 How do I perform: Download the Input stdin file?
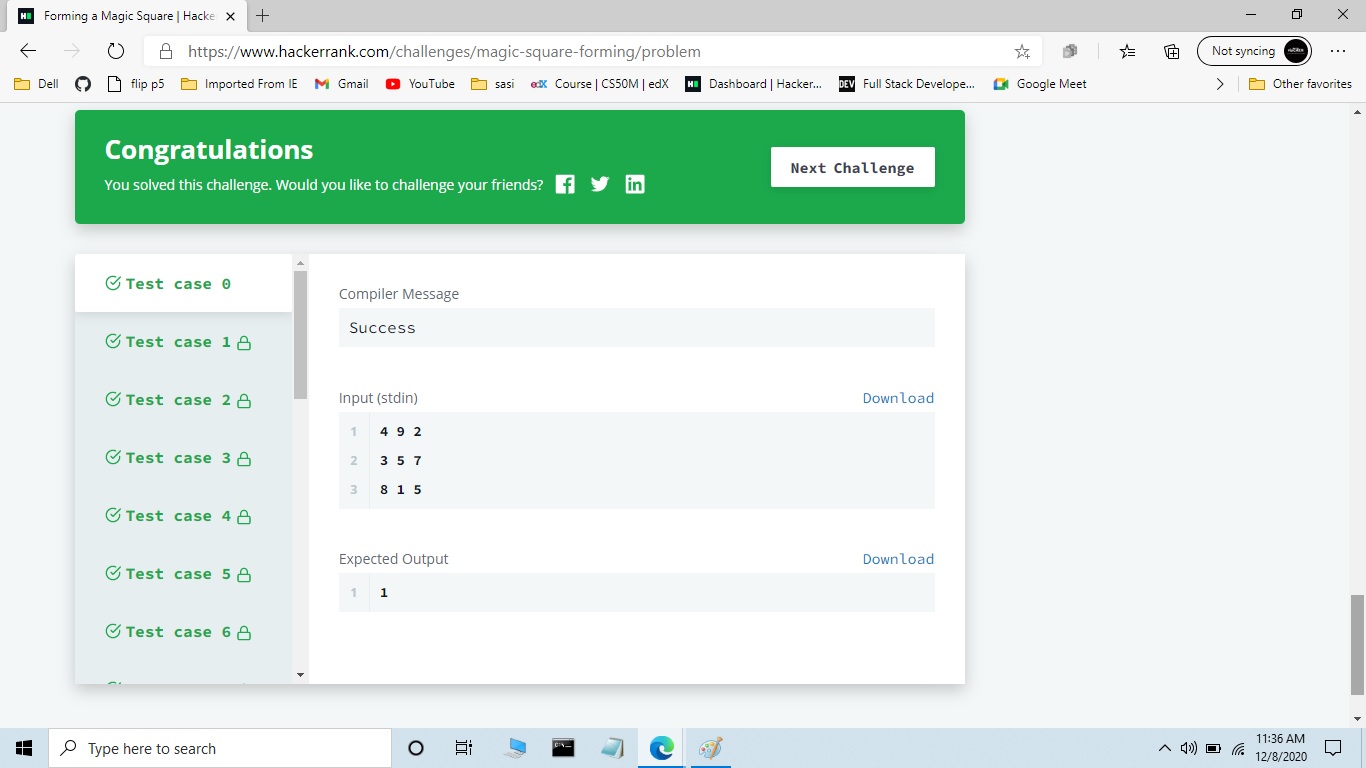(x=897, y=397)
